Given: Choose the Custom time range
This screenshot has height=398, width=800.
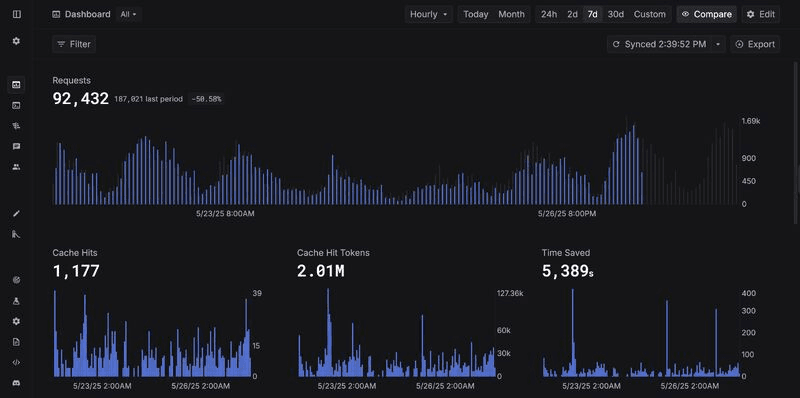Looking at the screenshot, I should (649, 14).
